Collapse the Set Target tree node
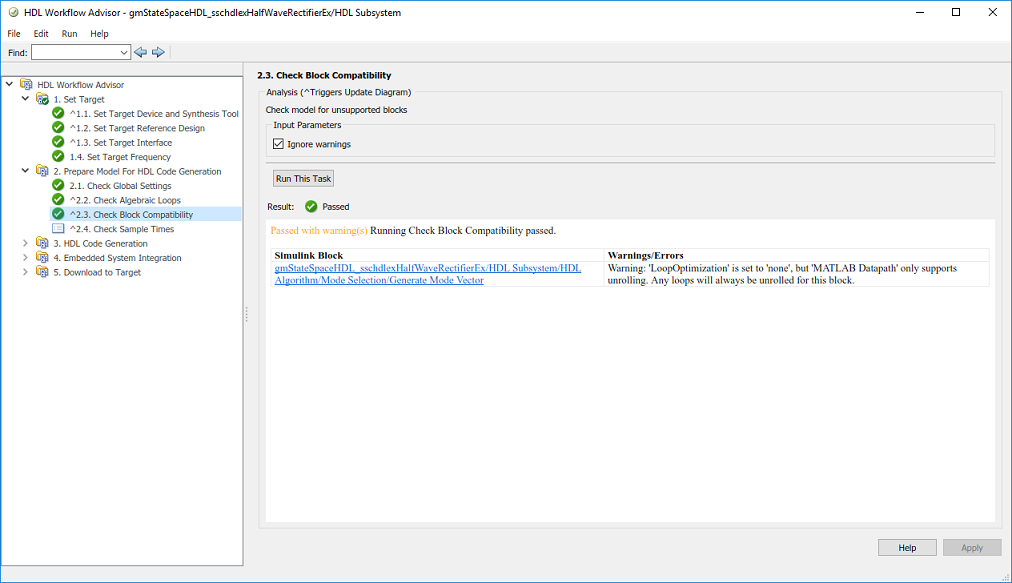1012x583 pixels. tap(26, 99)
